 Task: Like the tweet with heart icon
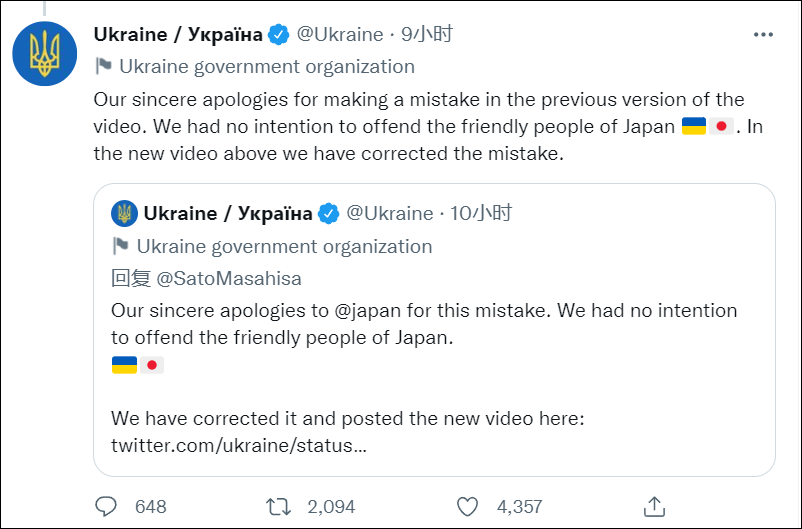coord(467,506)
